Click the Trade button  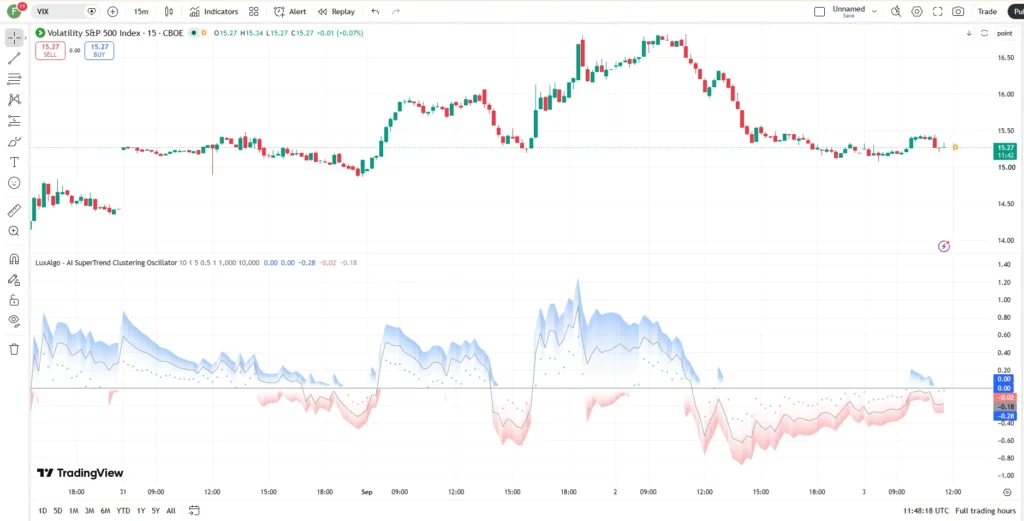click(x=987, y=12)
